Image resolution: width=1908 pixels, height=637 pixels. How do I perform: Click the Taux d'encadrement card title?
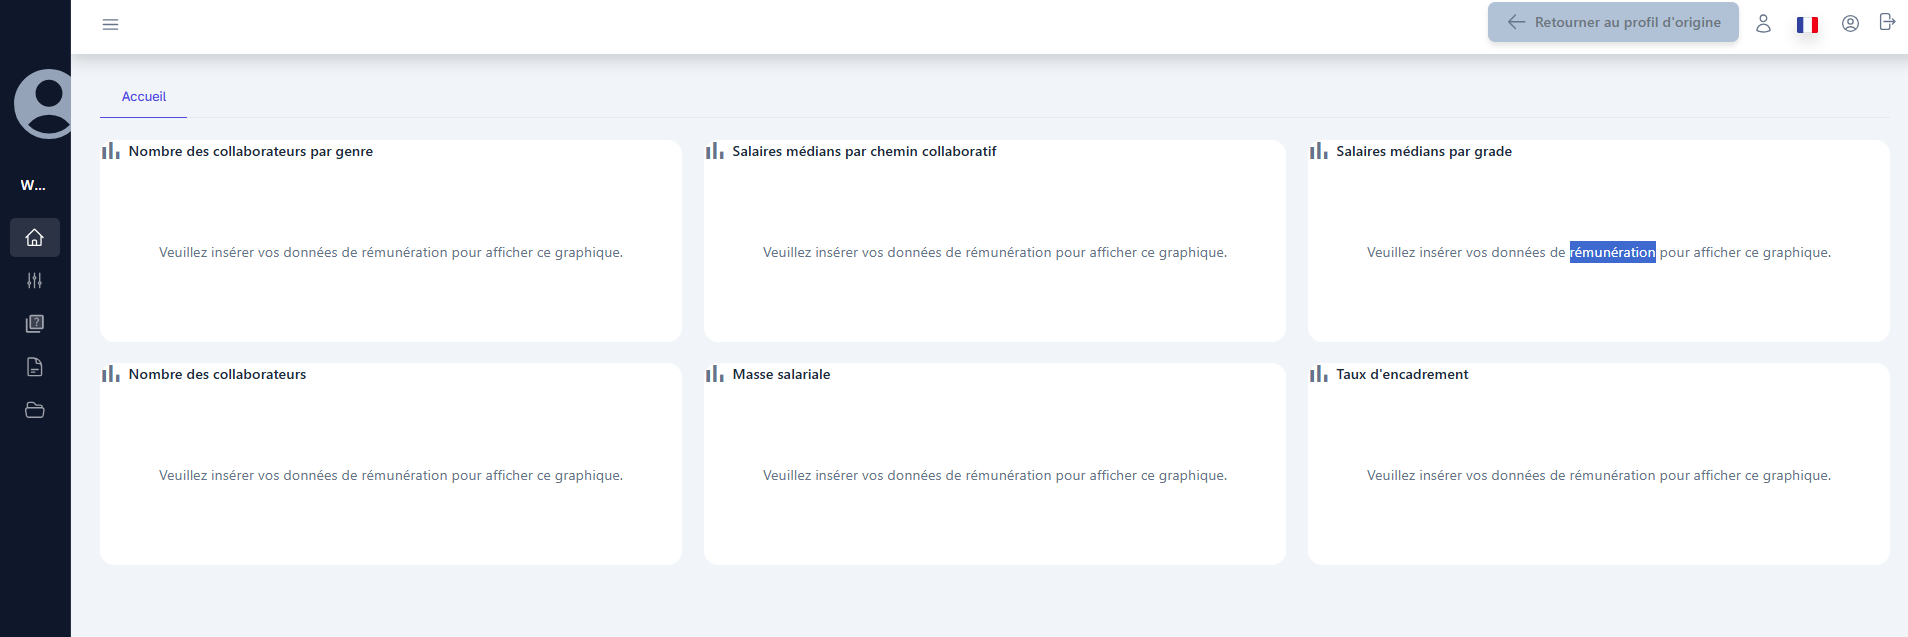[1402, 374]
